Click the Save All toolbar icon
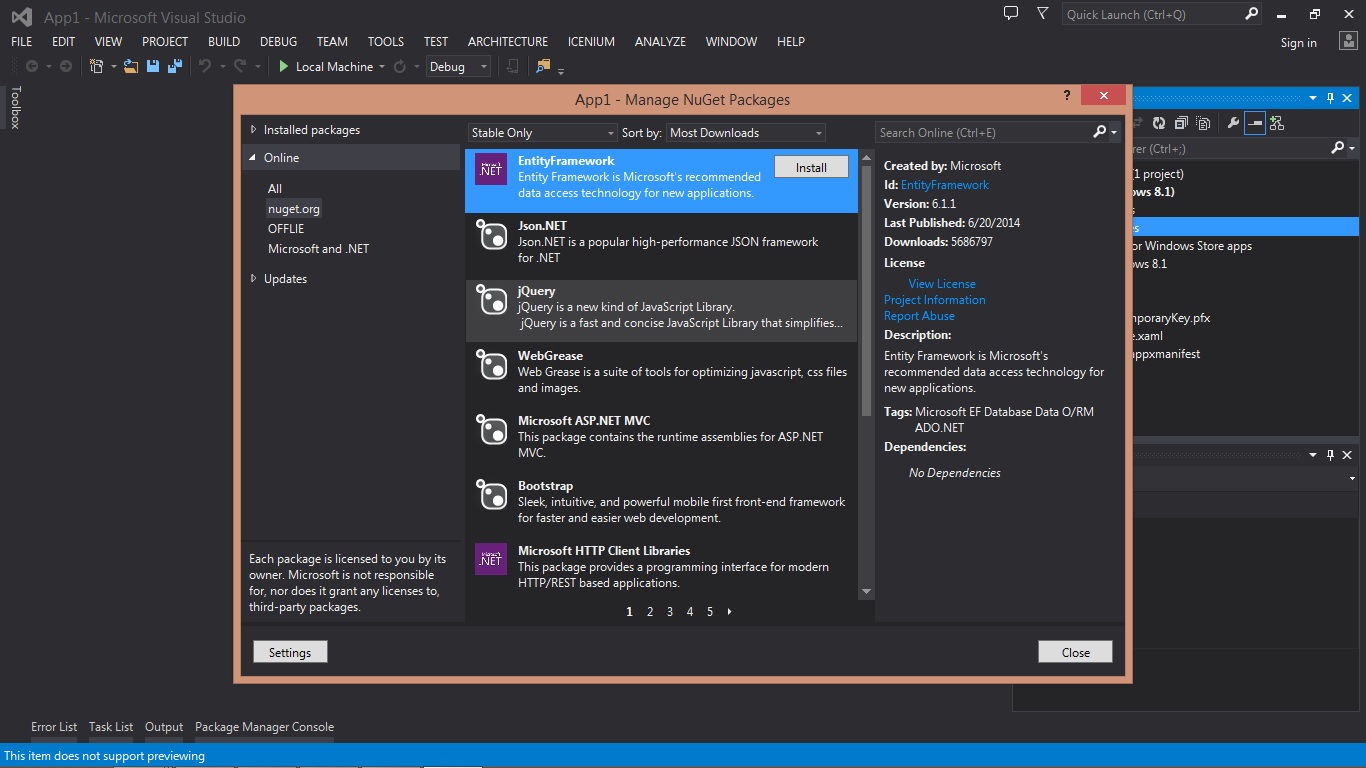1366x768 pixels. [x=175, y=66]
